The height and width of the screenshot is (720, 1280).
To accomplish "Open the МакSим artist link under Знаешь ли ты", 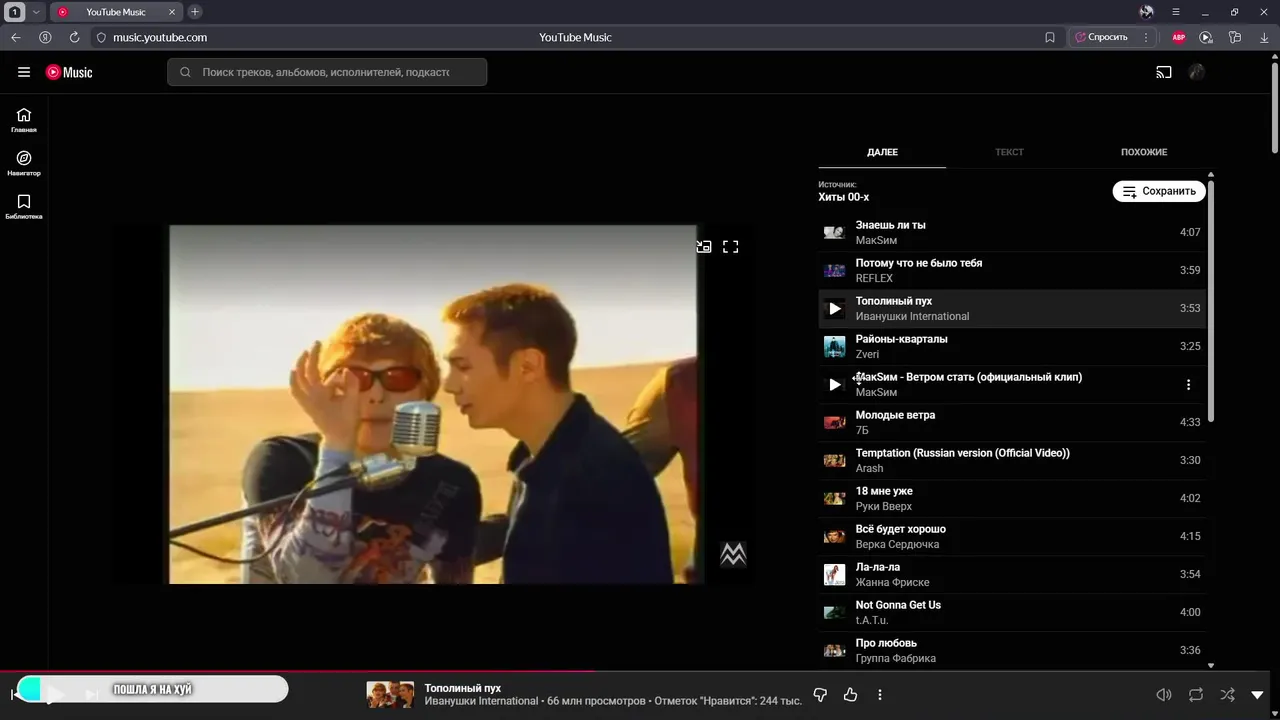I will click(876, 240).
